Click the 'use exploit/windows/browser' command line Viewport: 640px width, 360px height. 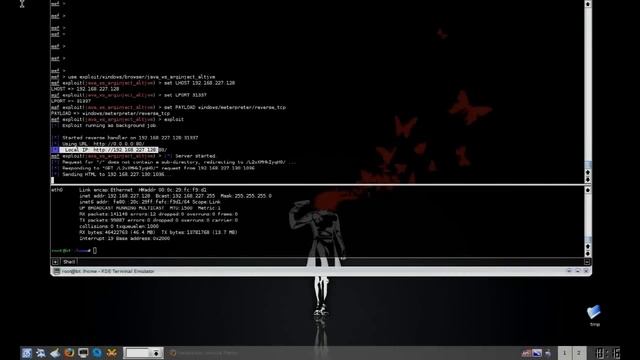[x=133, y=77]
